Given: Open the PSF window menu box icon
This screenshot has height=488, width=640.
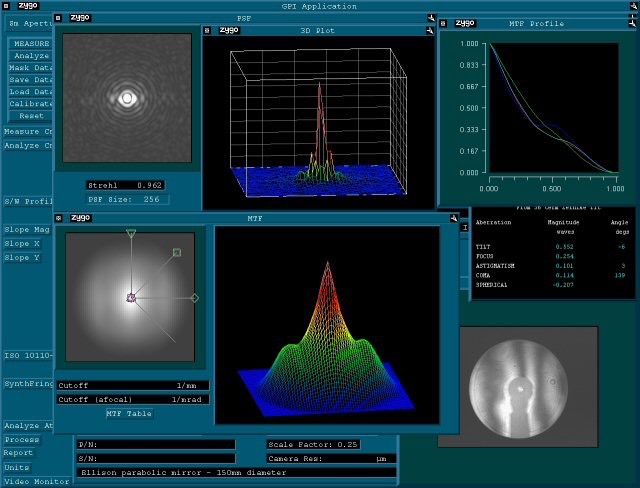Looking at the screenshot, I should (x=59, y=18).
